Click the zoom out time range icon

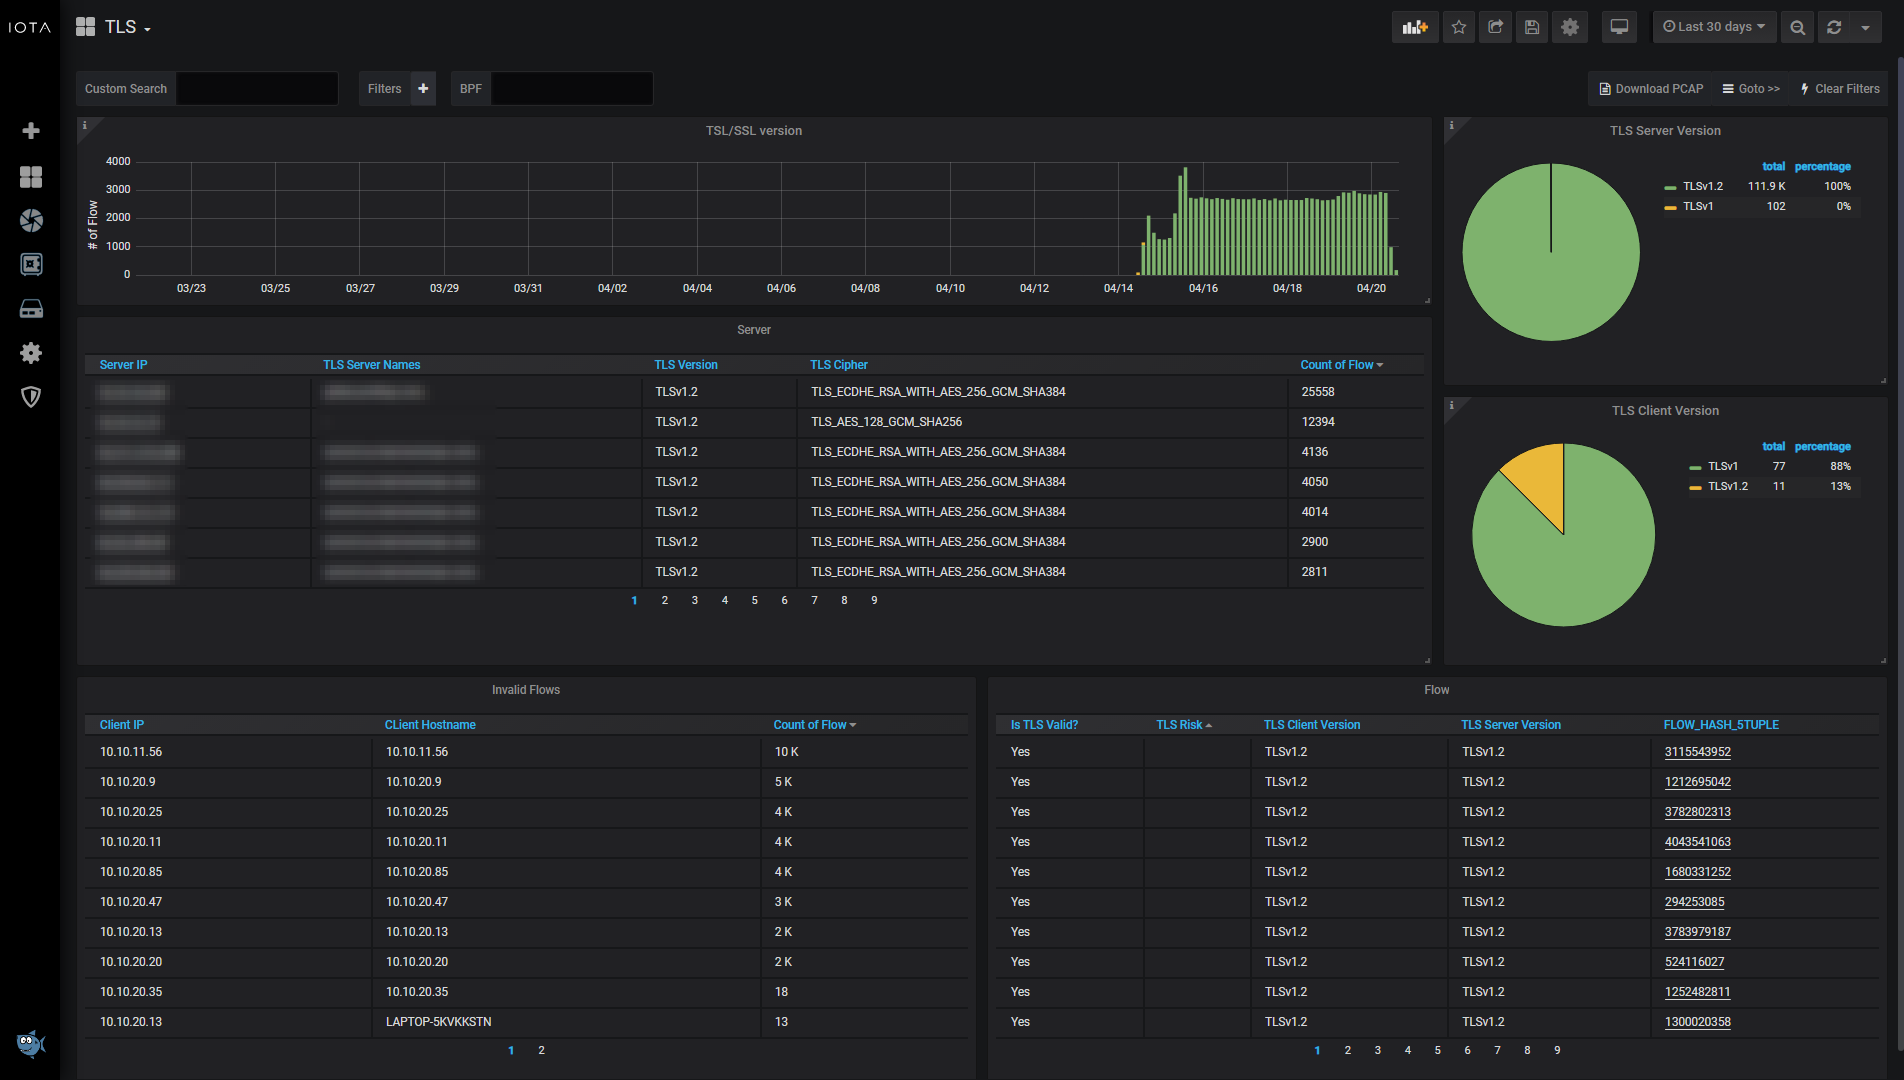pos(1797,27)
